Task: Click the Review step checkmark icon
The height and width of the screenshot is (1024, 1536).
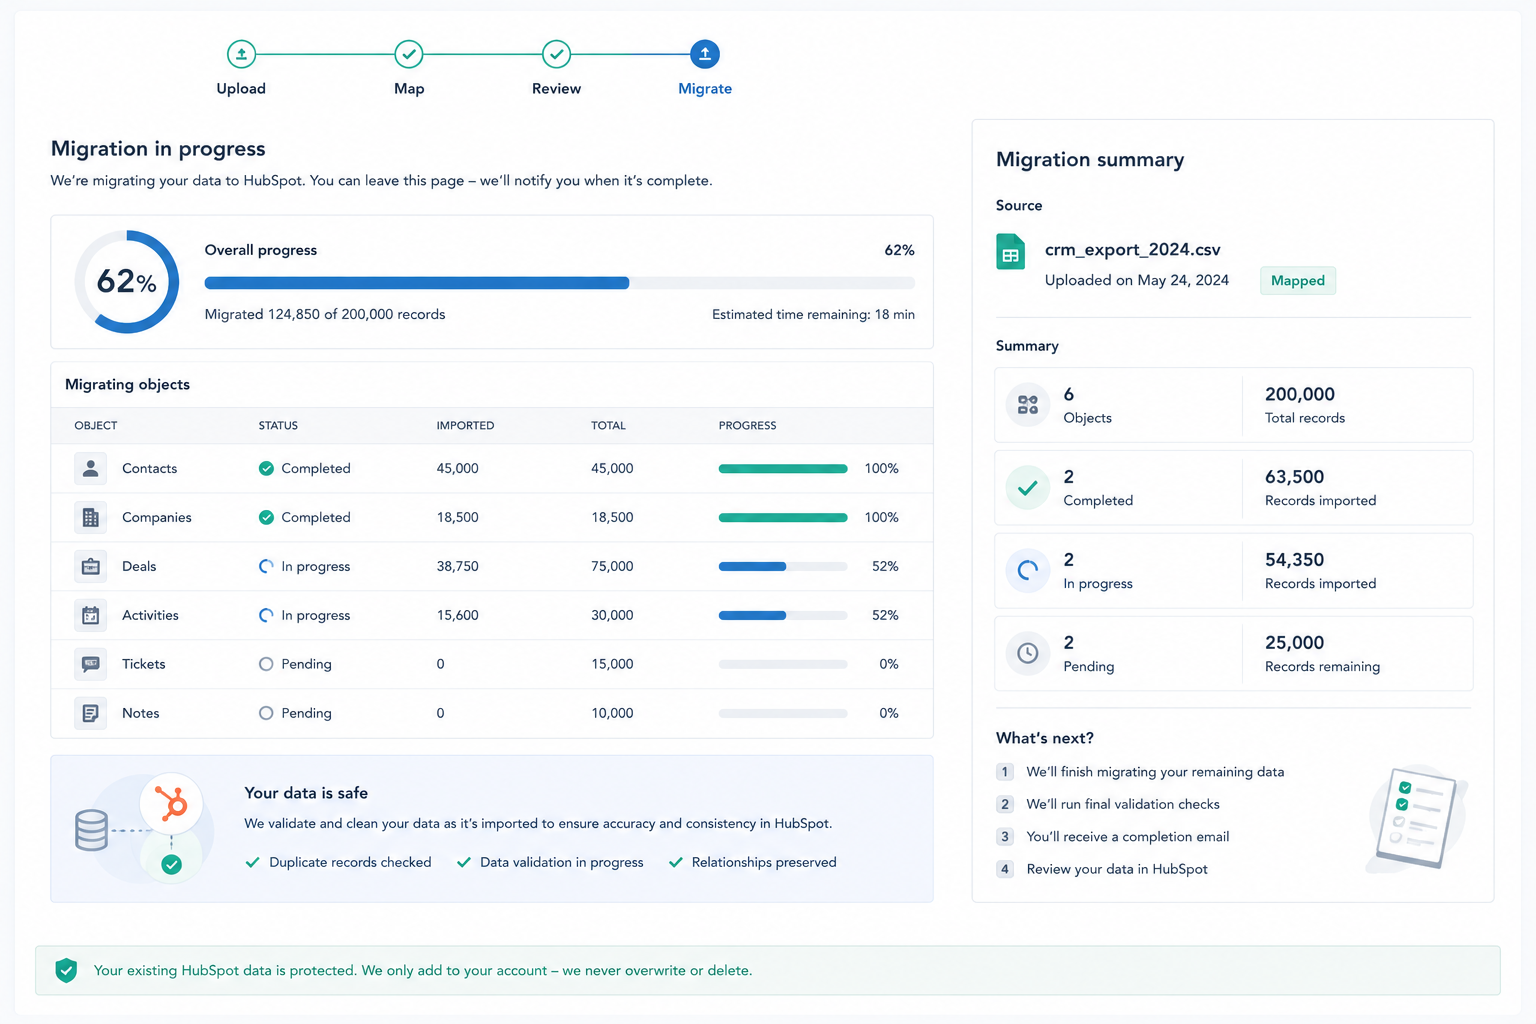Action: coord(556,54)
